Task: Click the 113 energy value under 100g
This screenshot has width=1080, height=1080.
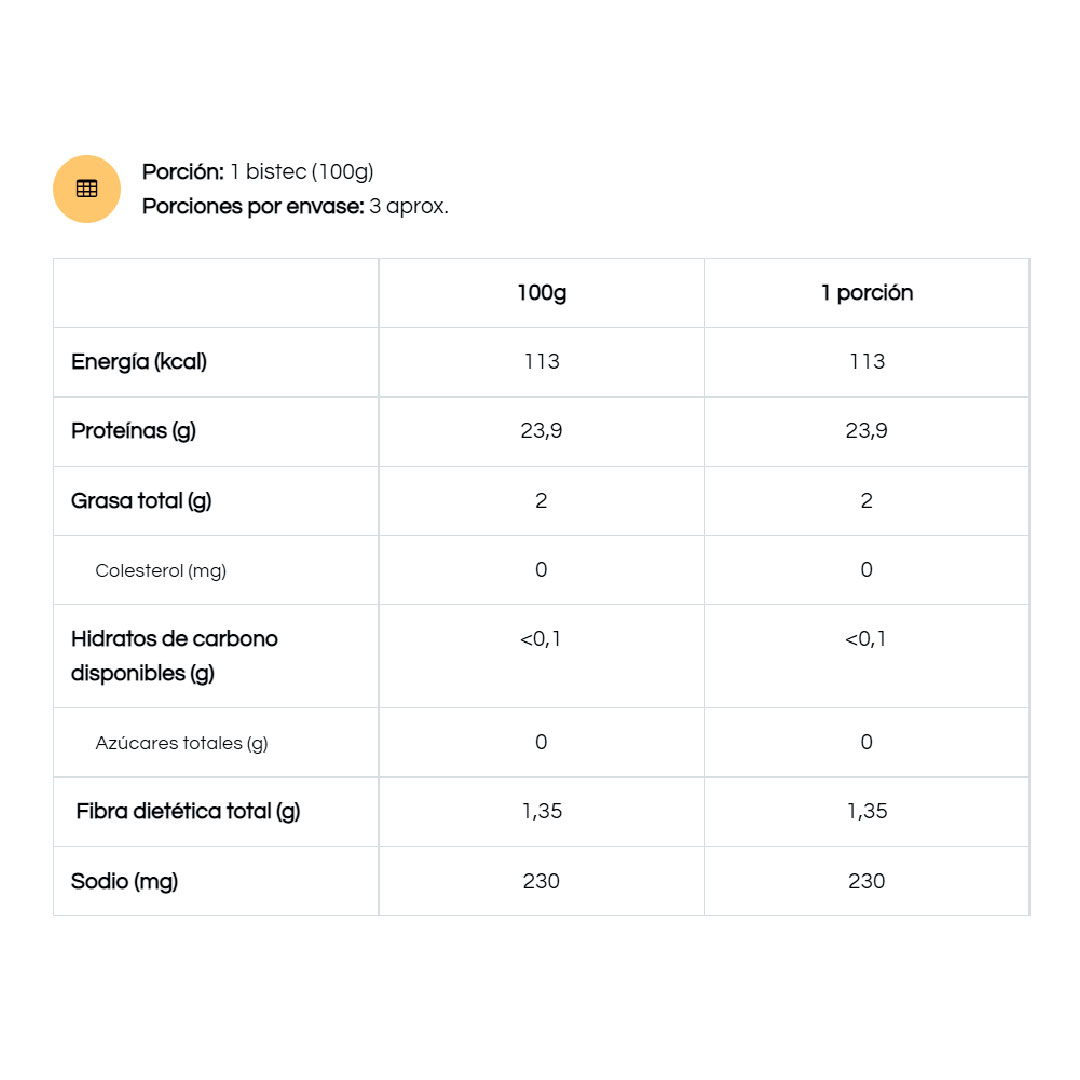Action: pyautogui.click(x=541, y=362)
